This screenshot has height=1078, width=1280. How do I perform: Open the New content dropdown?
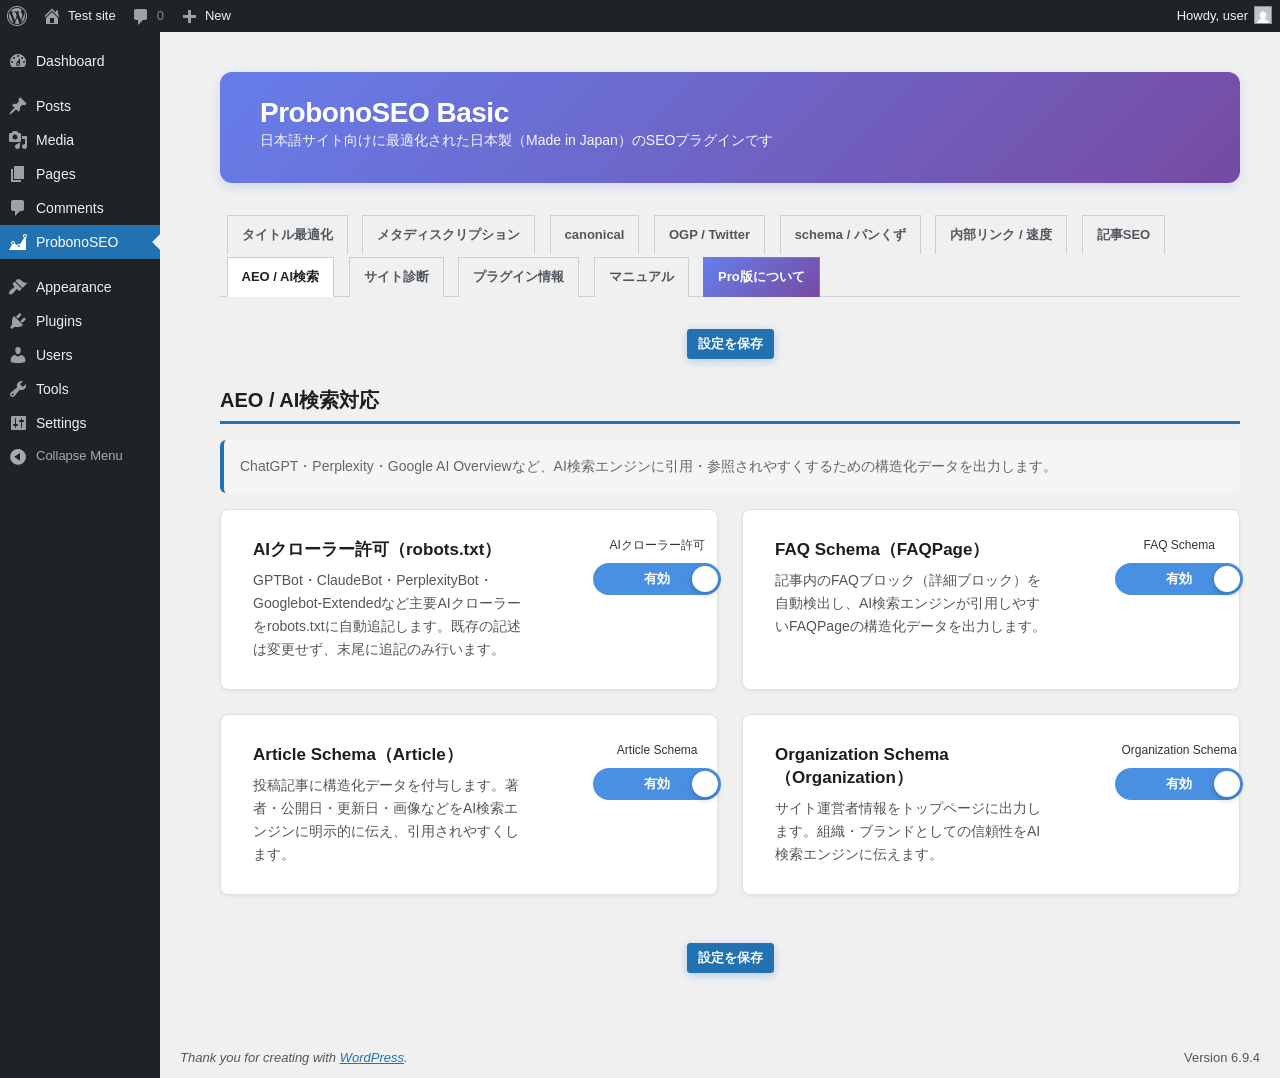207,16
